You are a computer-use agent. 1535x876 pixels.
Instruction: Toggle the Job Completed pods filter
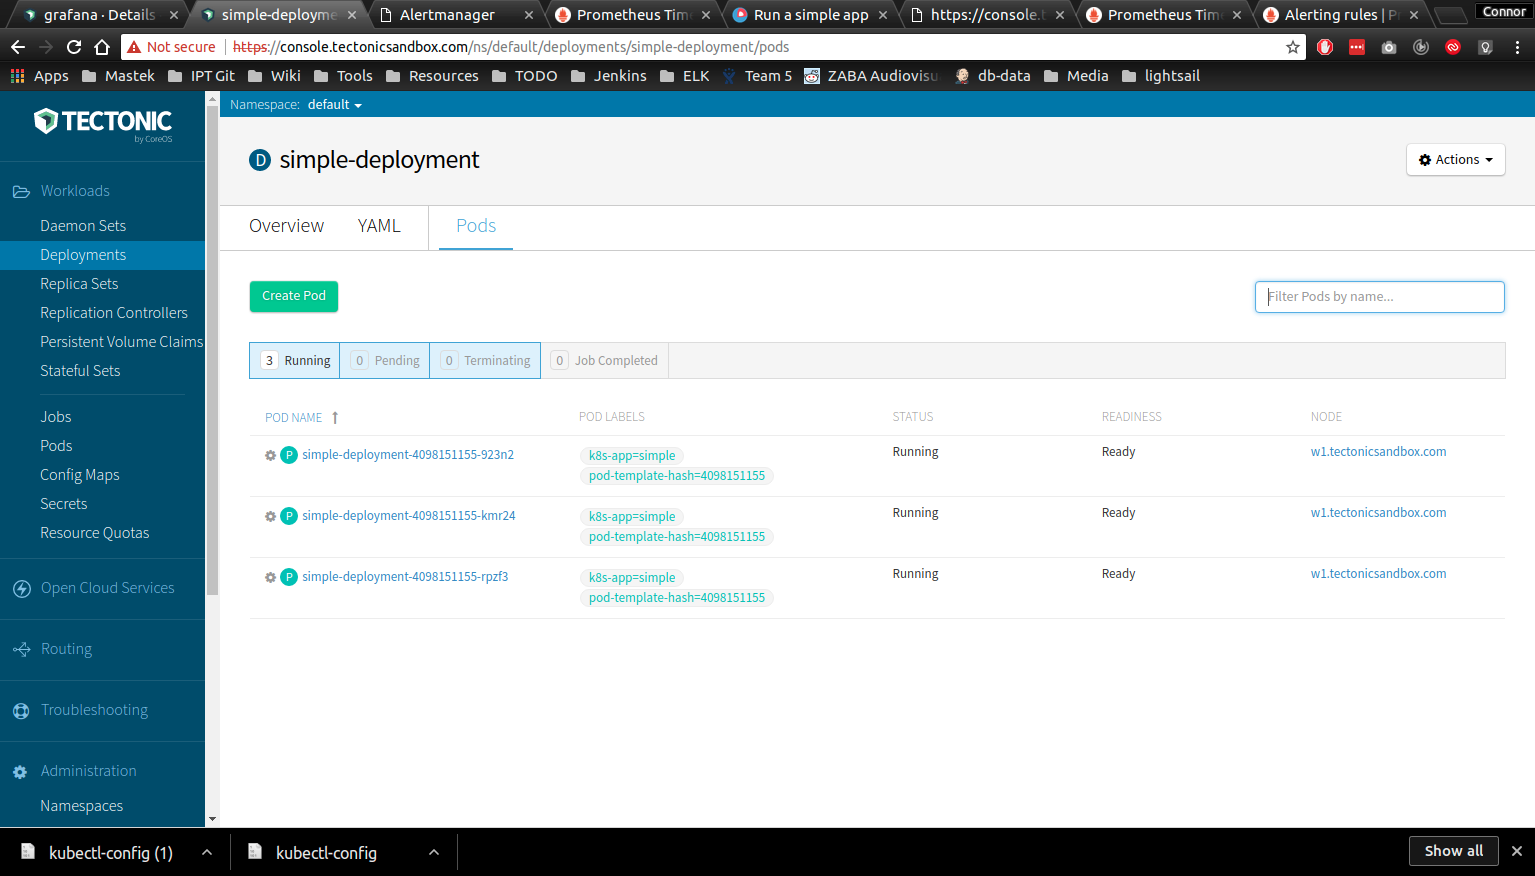605,361
